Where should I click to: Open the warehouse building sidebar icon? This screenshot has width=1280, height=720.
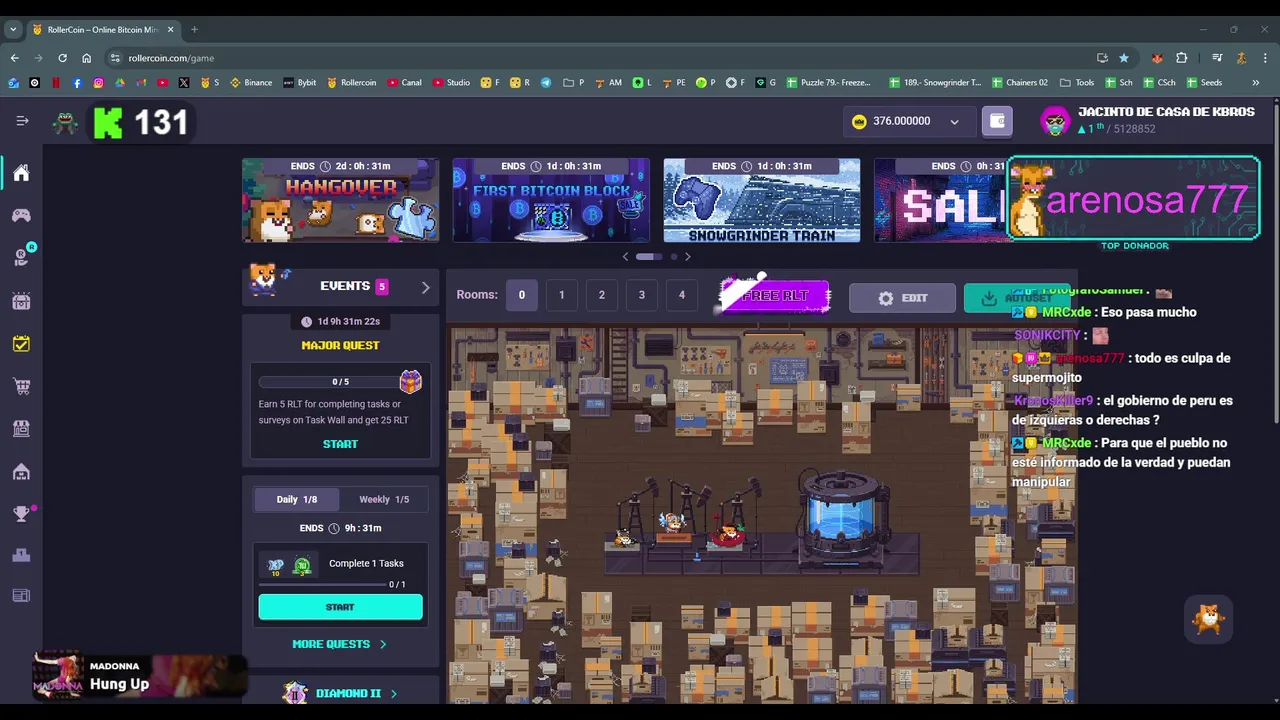(x=21, y=471)
